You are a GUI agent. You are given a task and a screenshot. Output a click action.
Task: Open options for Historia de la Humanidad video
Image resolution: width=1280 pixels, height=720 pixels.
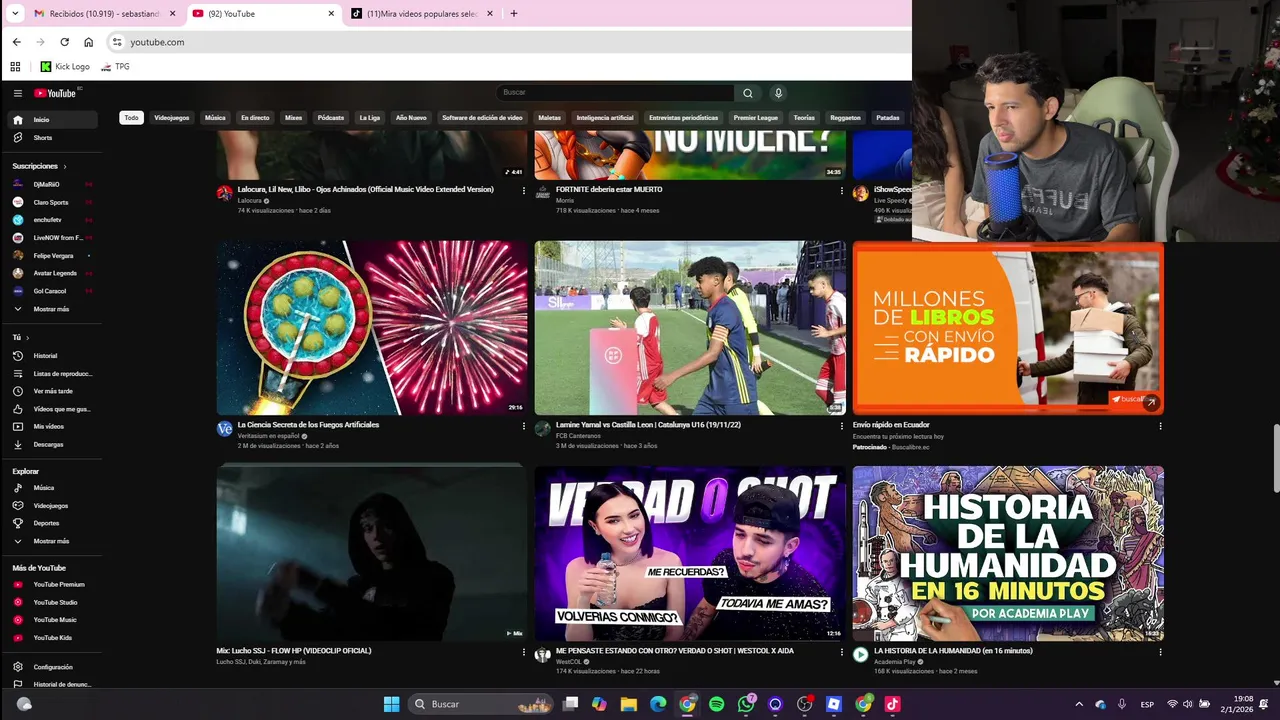[x=1160, y=652]
